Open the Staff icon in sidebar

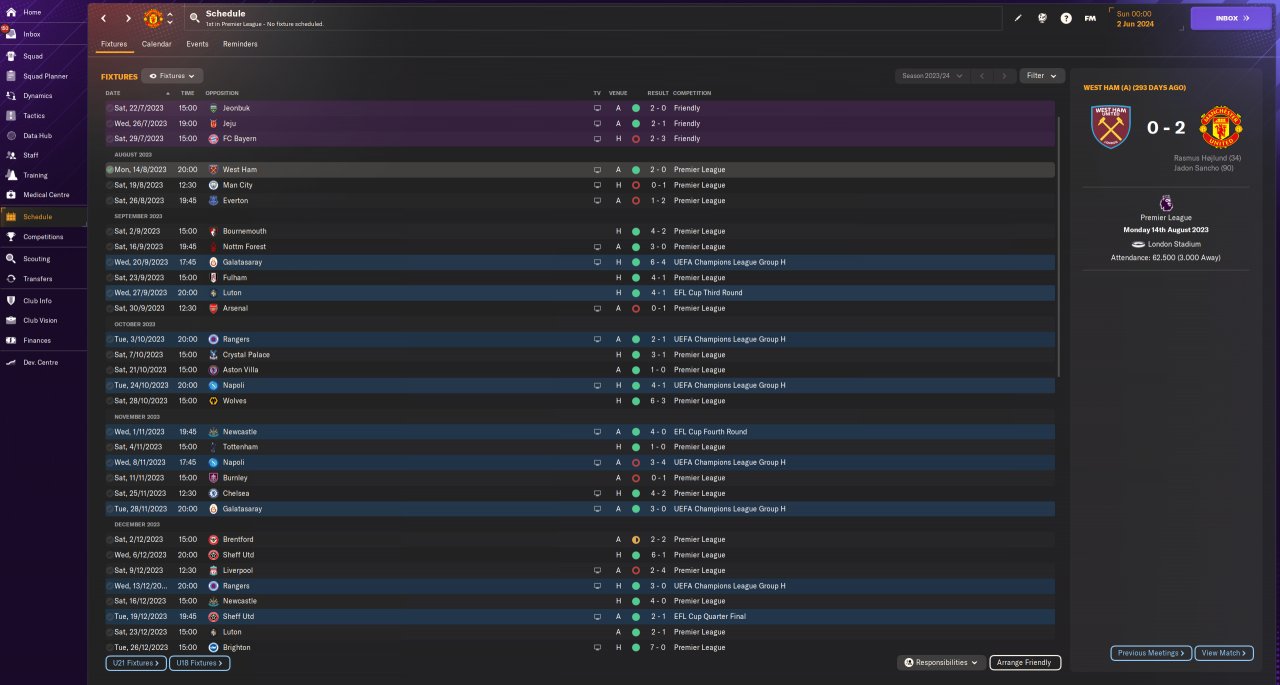pos(11,155)
